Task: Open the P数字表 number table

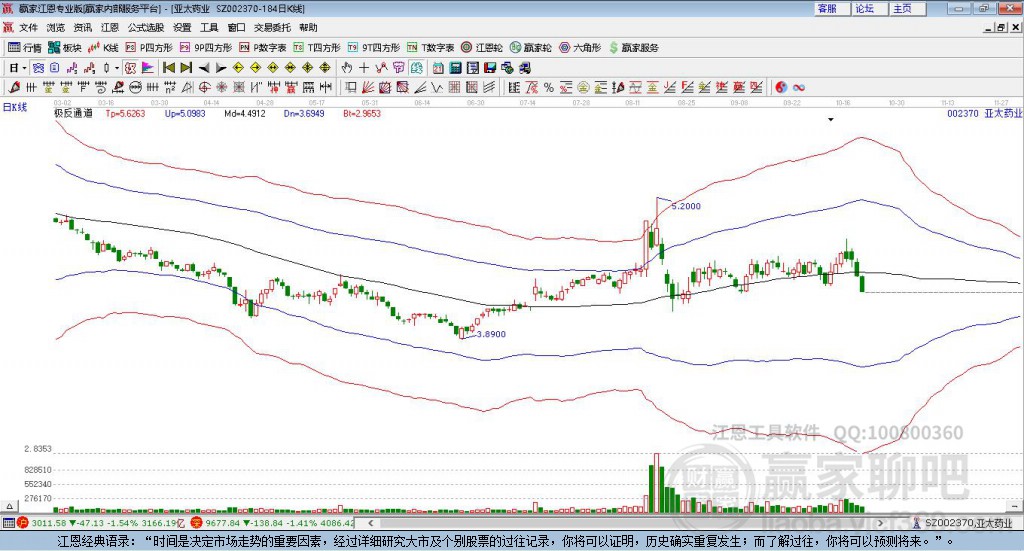Action: coord(263,48)
